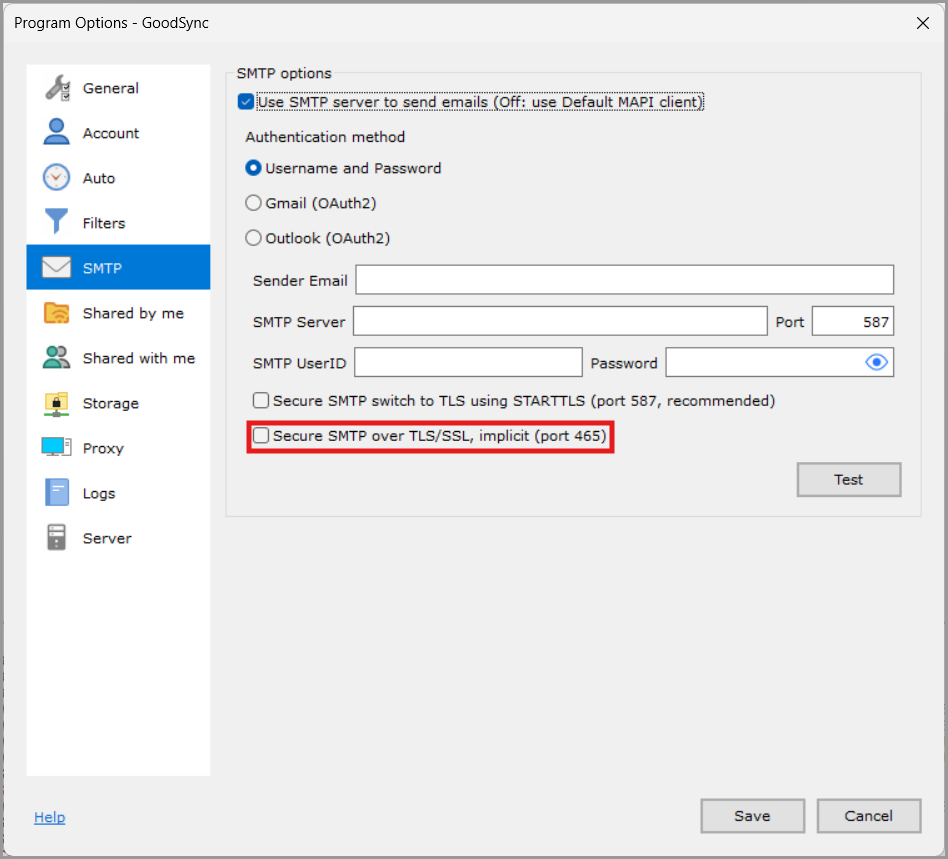Click the Filters funnel icon
The image size is (948, 859).
pyautogui.click(x=57, y=221)
